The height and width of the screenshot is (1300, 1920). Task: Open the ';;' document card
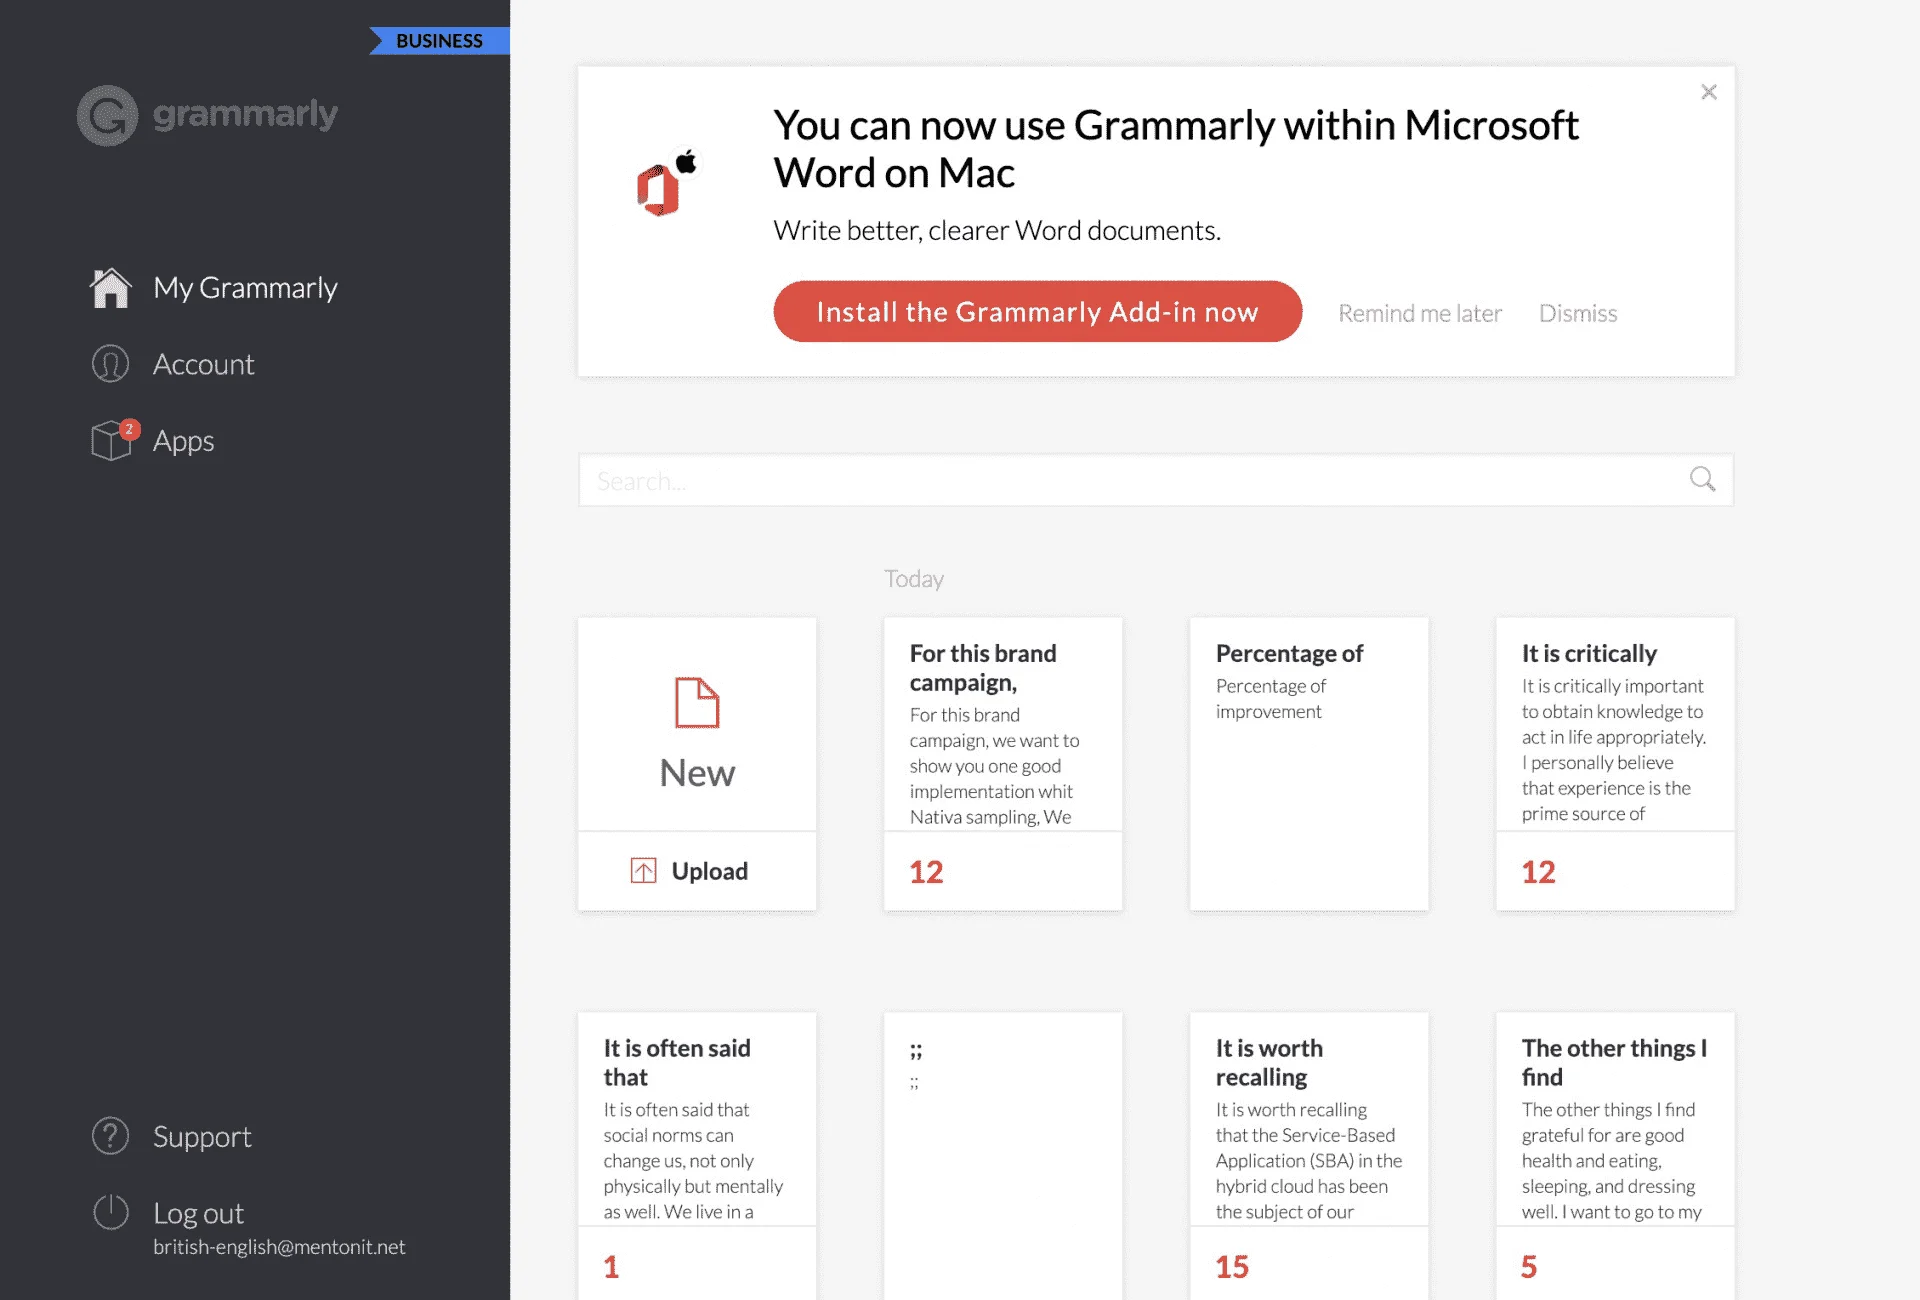point(1003,1156)
